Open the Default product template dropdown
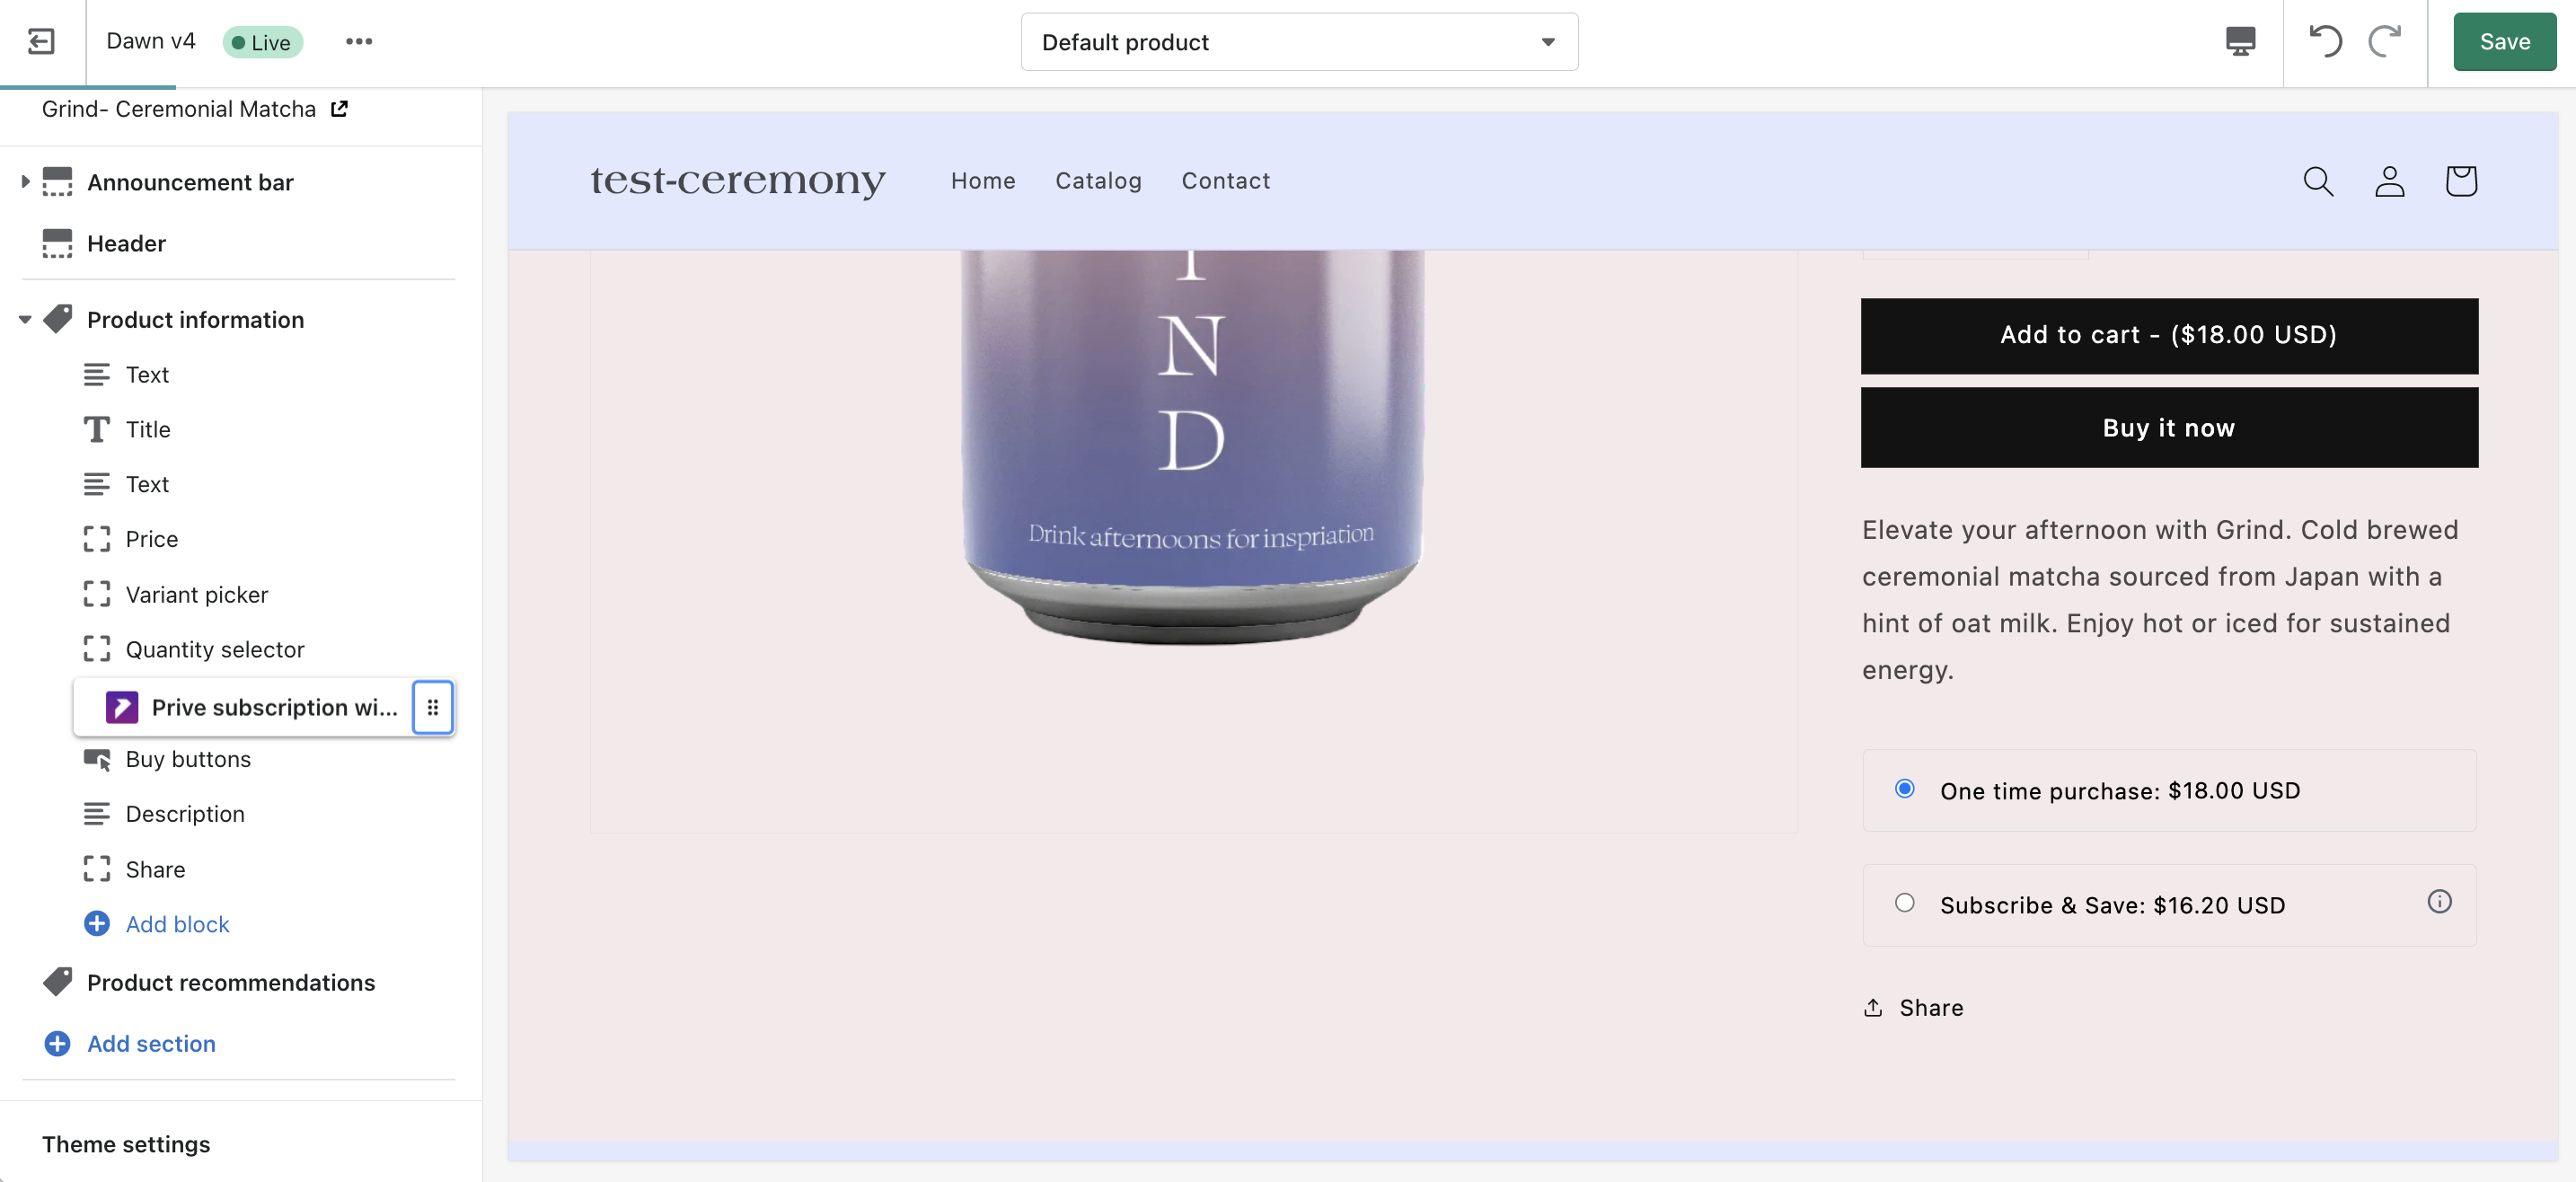The width and height of the screenshot is (2576, 1182). coord(1298,42)
